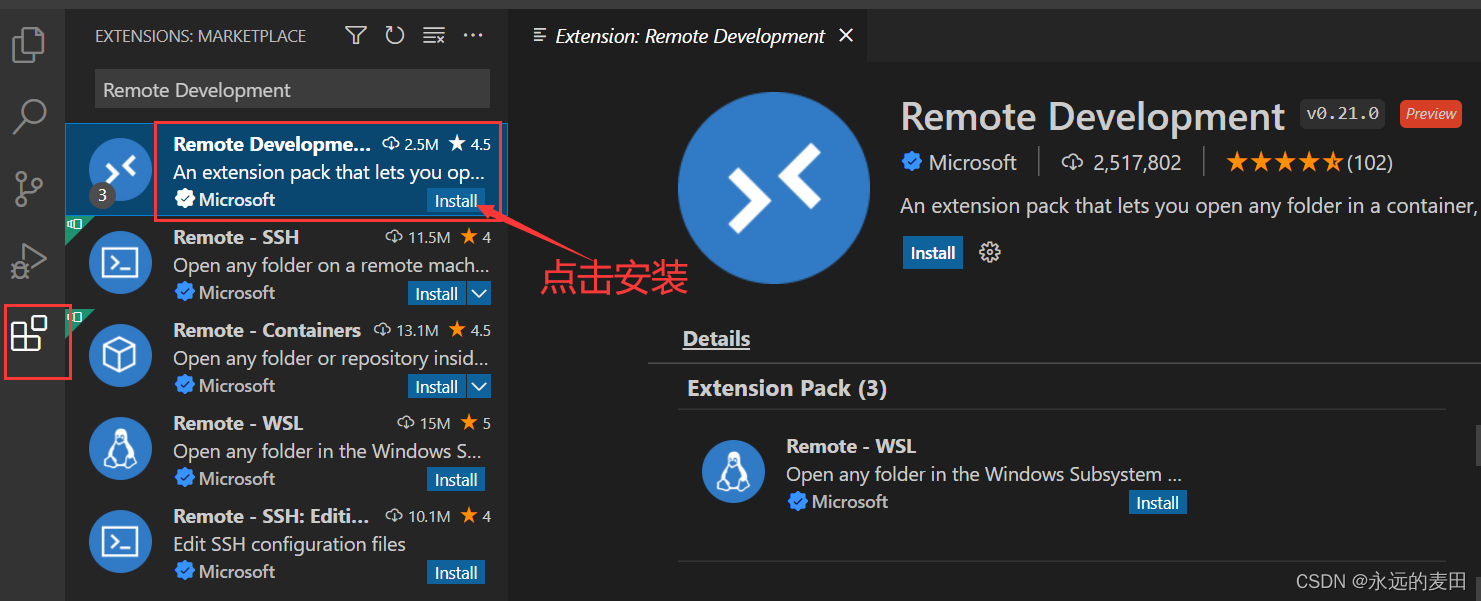Viewport: 1481px width, 601px height.
Task: Select Remote - SSH: Editing list entry title
Action: 271,516
